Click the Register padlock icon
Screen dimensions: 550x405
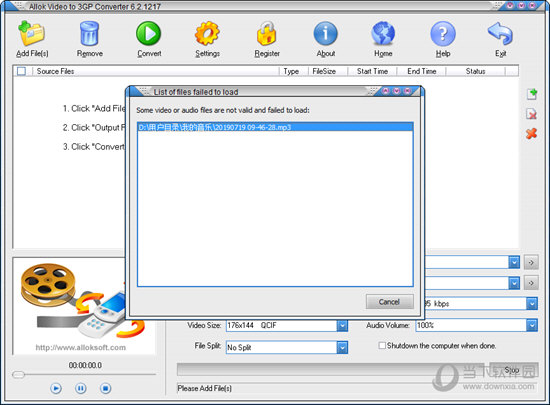[x=267, y=33]
